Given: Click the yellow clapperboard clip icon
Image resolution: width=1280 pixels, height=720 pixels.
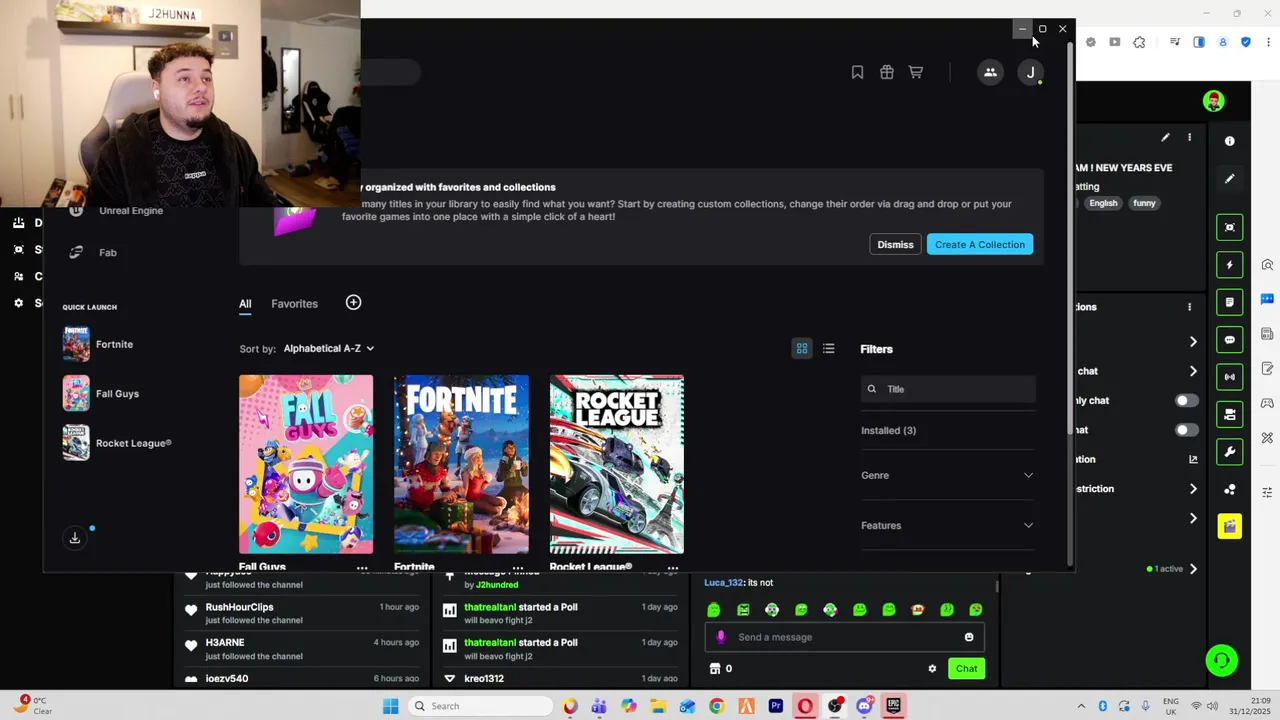Looking at the screenshot, I should [1230, 527].
